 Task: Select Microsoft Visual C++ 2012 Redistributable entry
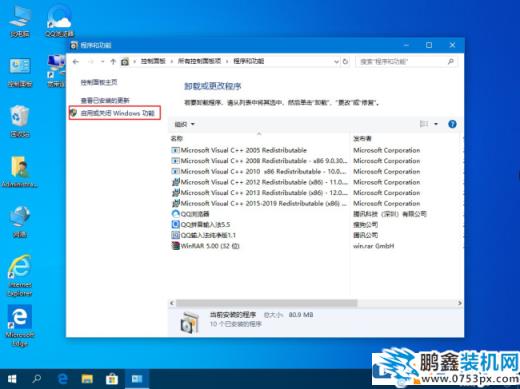tap(259, 182)
